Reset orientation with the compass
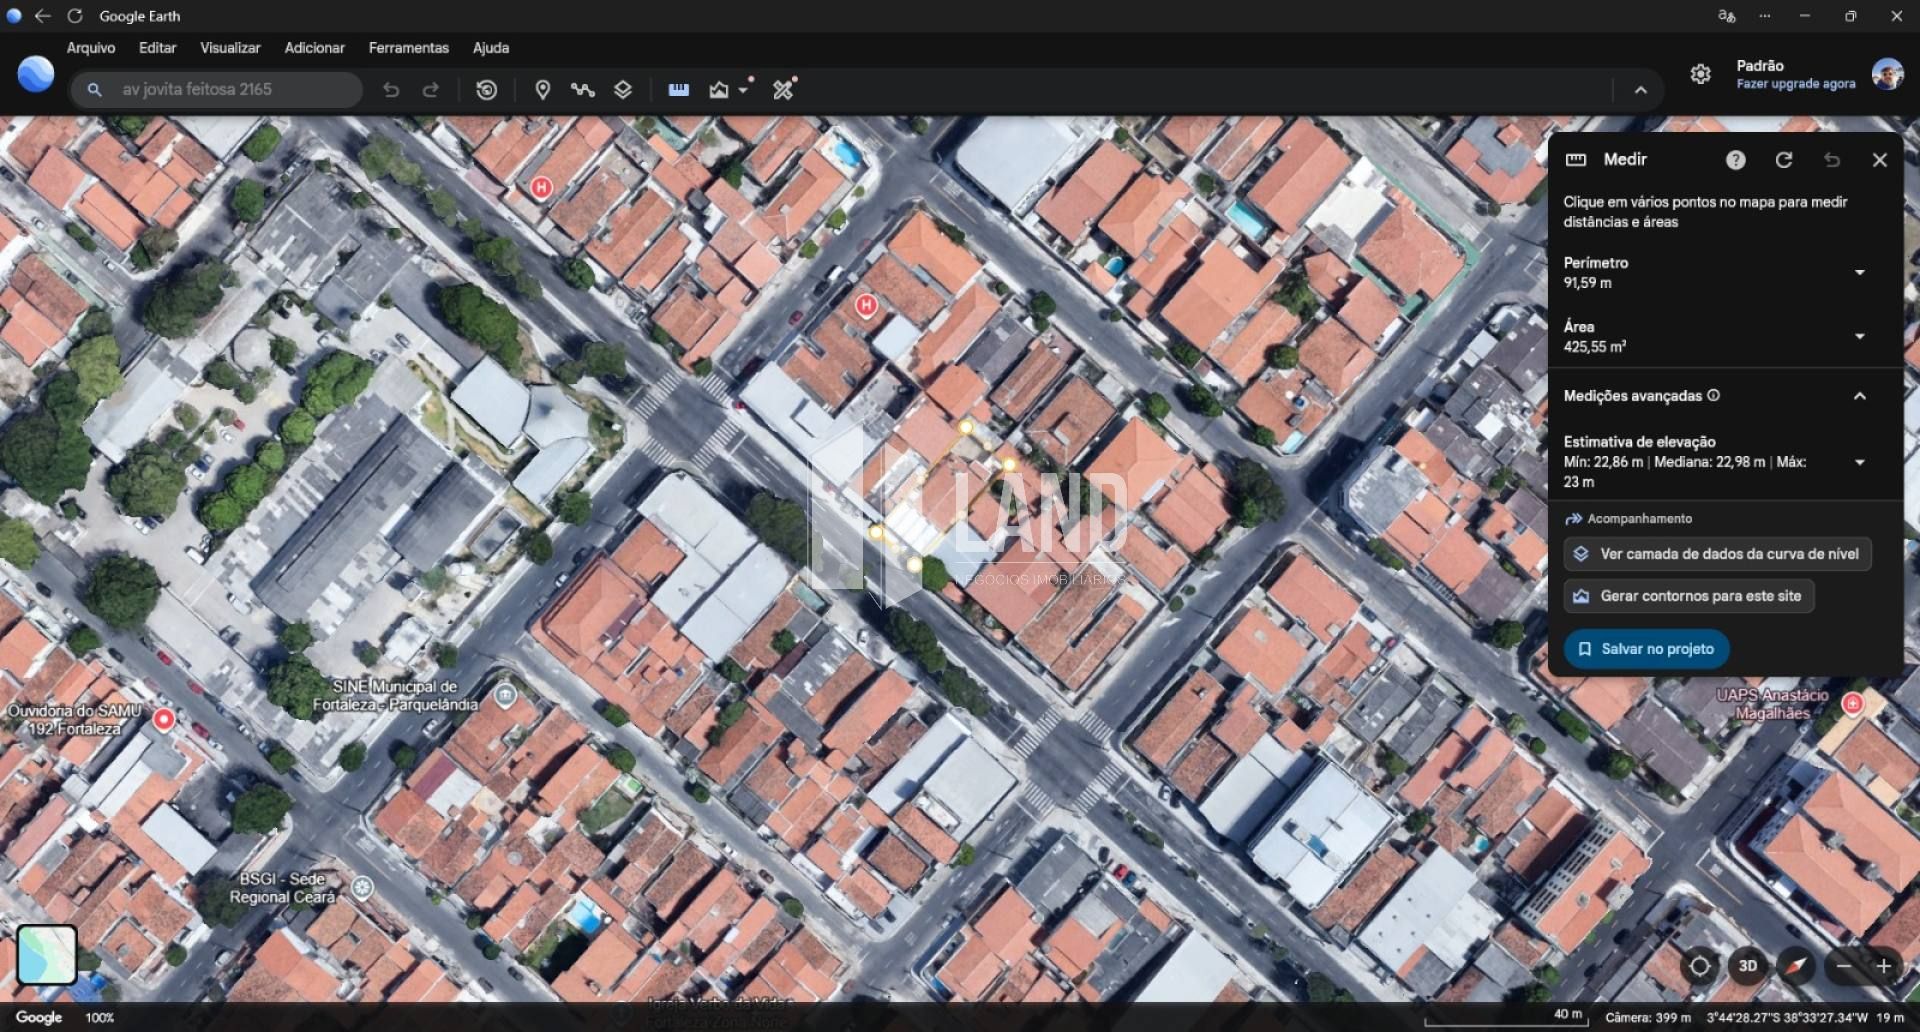 [x=1797, y=966]
